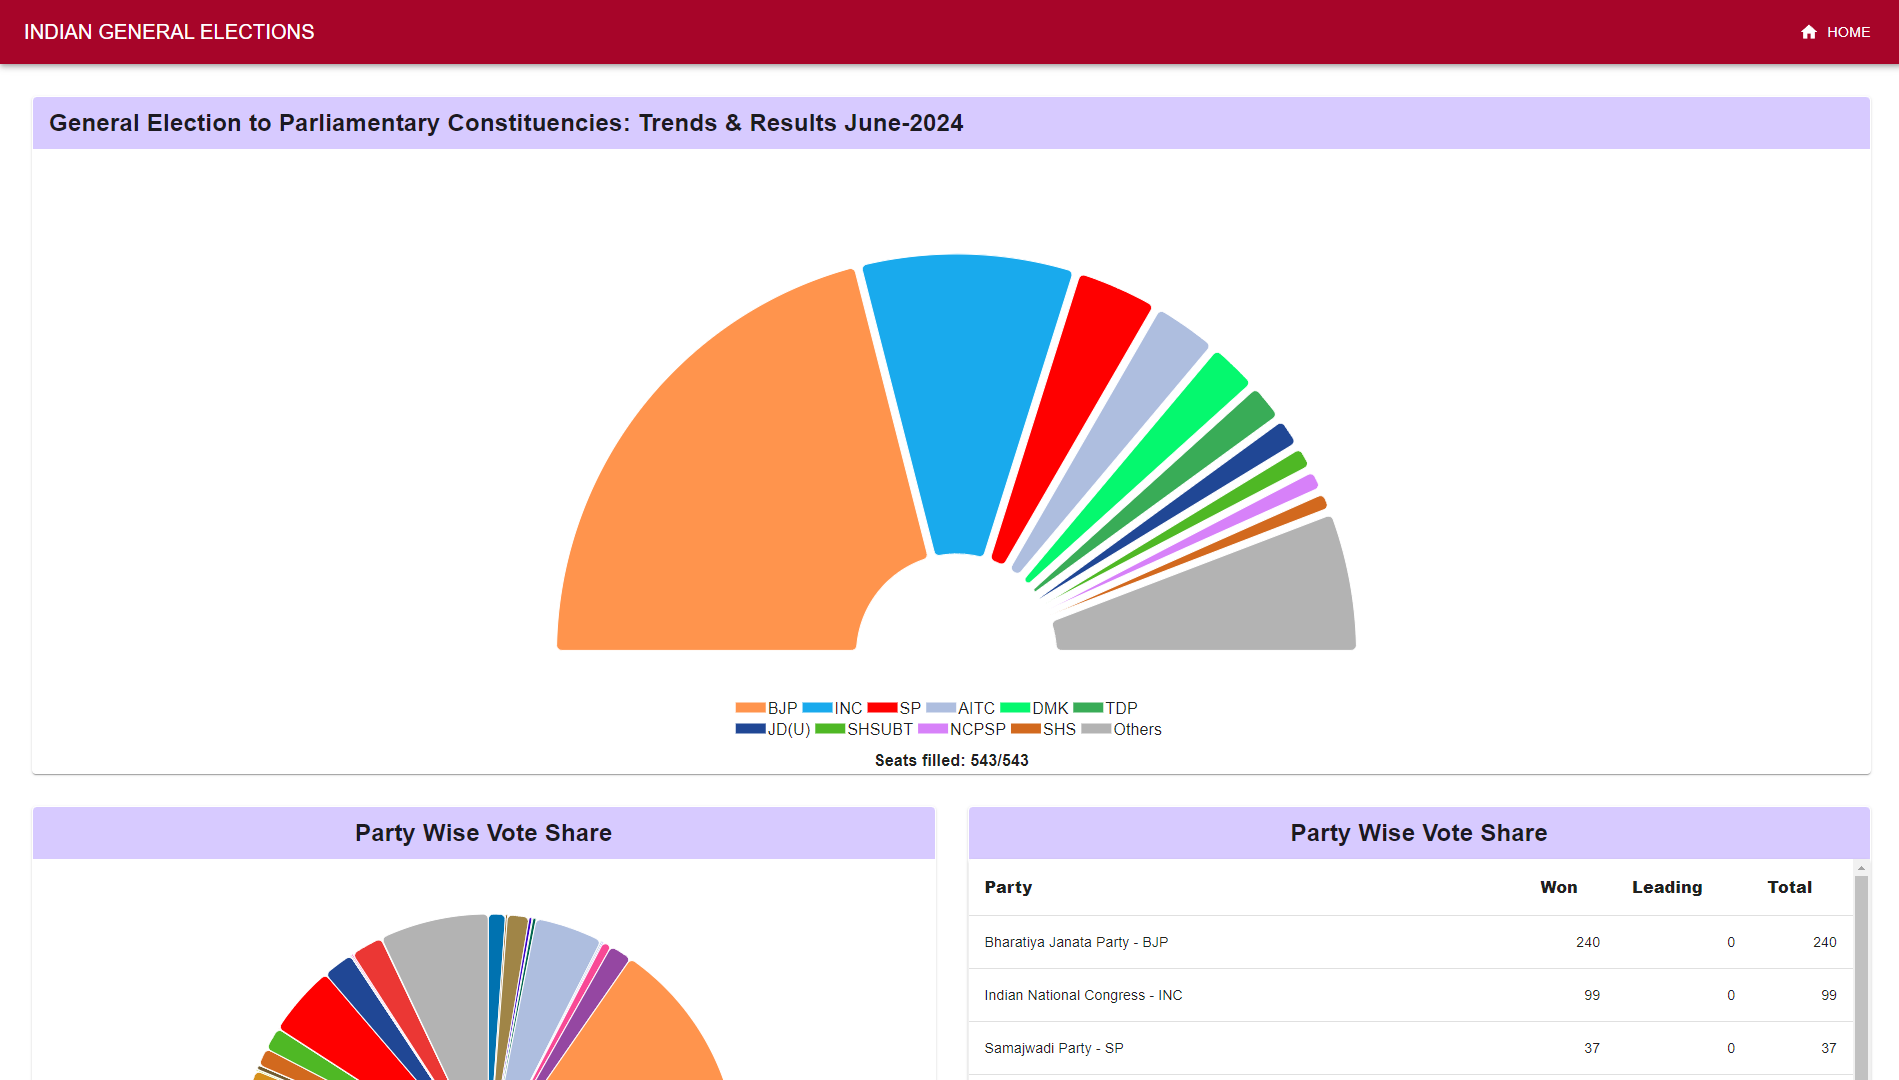Click the INC won value 99
The image size is (1899, 1080).
(x=1592, y=995)
